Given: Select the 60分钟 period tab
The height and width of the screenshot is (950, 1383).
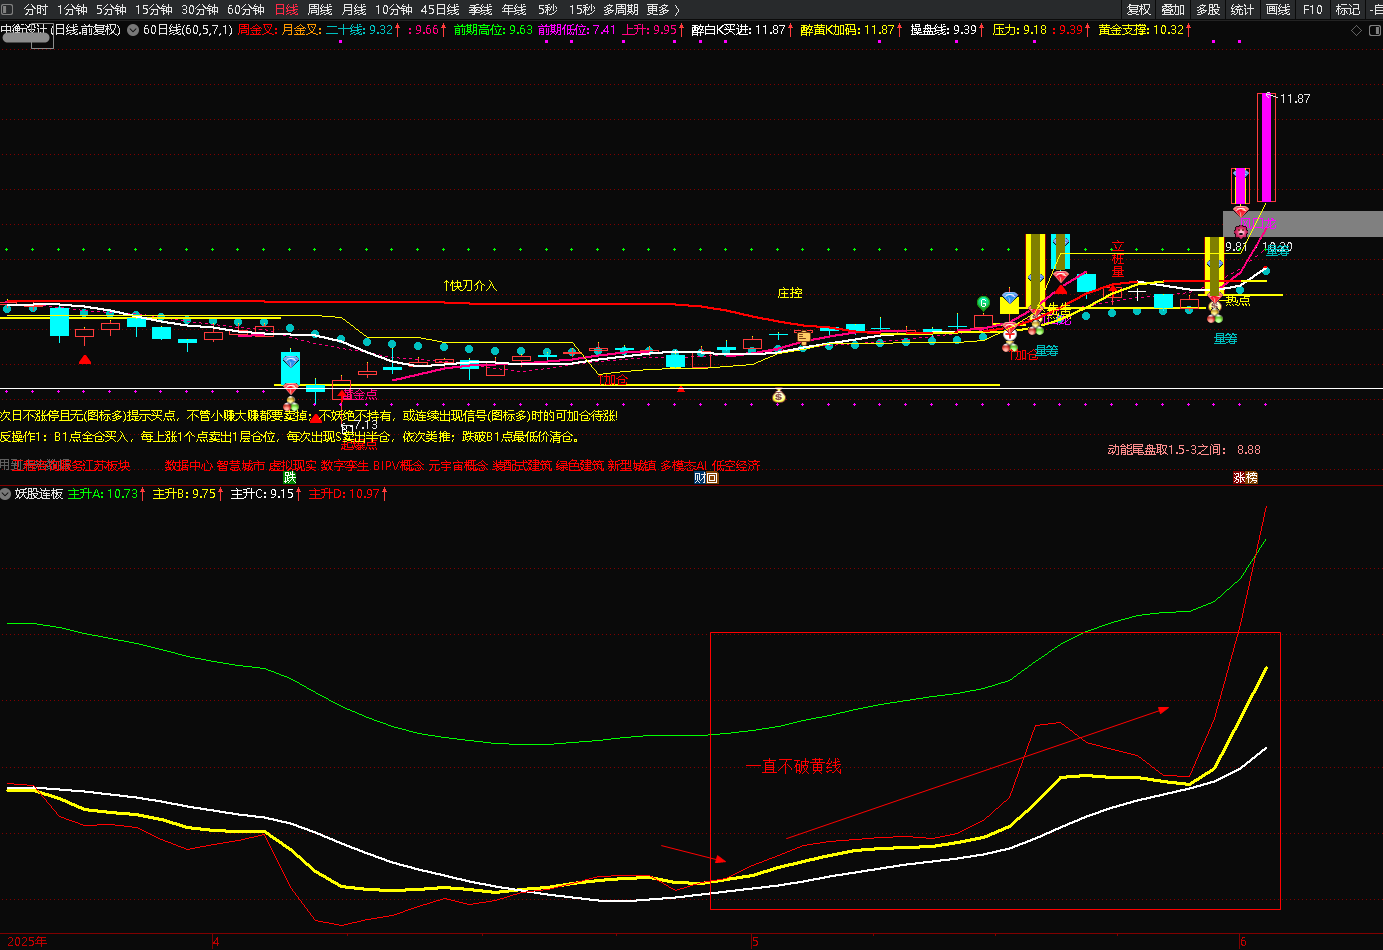Looking at the screenshot, I should [246, 10].
